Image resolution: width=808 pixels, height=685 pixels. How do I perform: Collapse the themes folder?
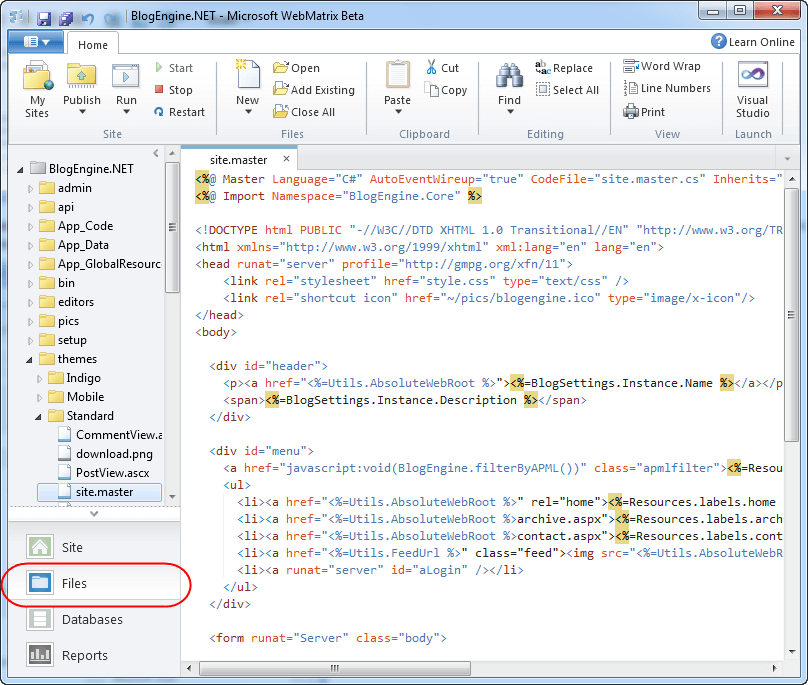click(29, 360)
